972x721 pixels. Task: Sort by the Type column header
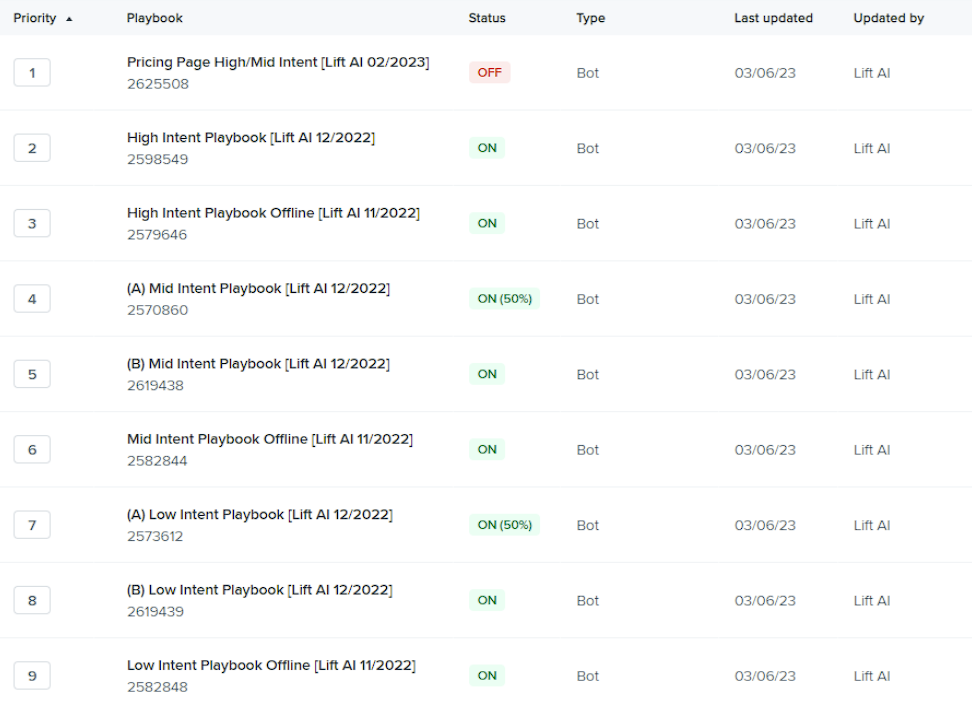(x=590, y=17)
